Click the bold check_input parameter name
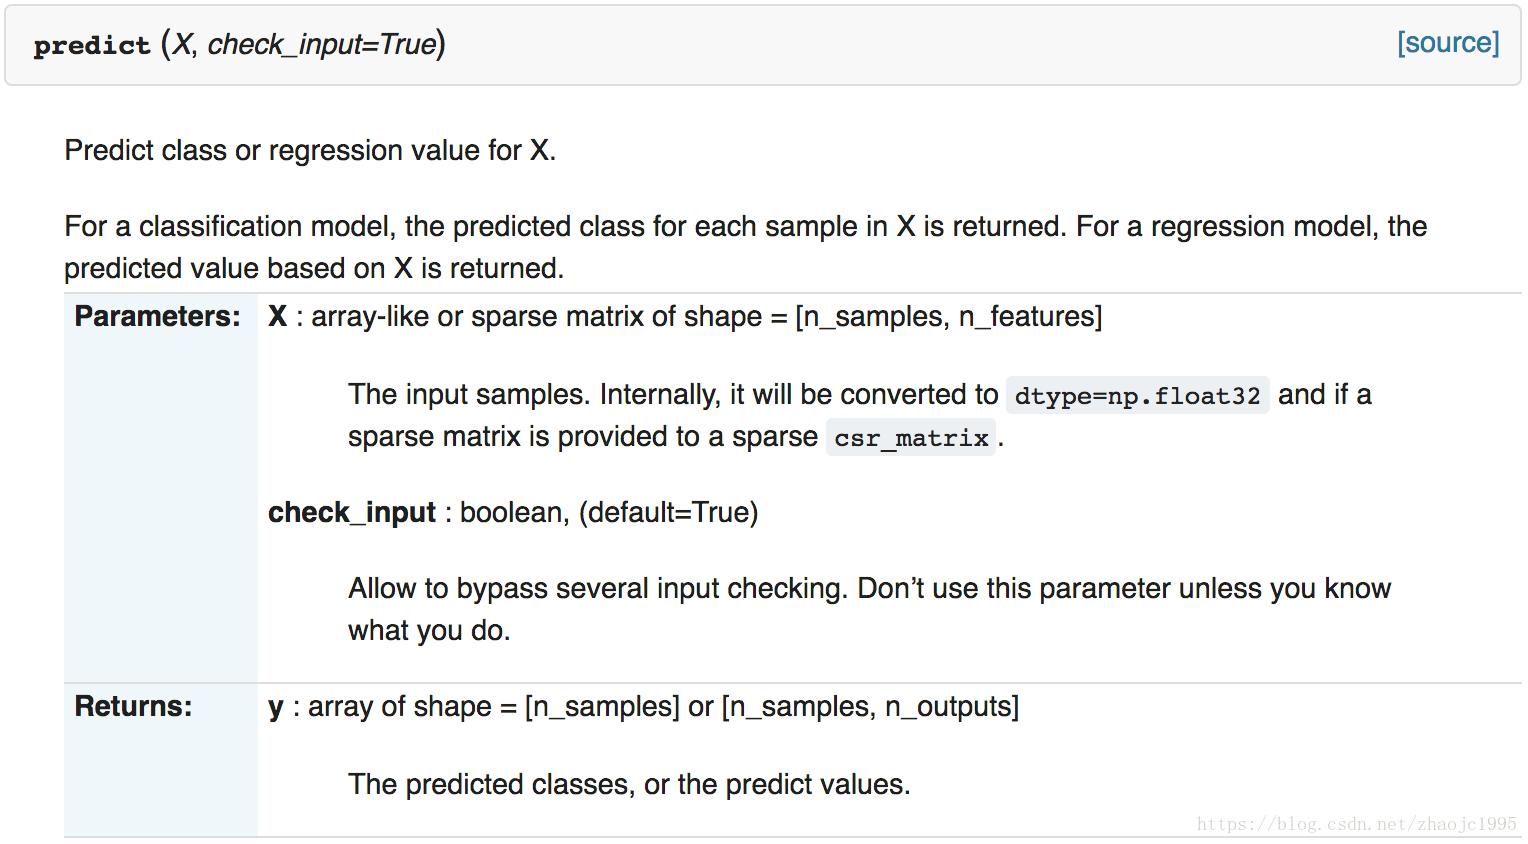1528x844 pixels. (352, 512)
